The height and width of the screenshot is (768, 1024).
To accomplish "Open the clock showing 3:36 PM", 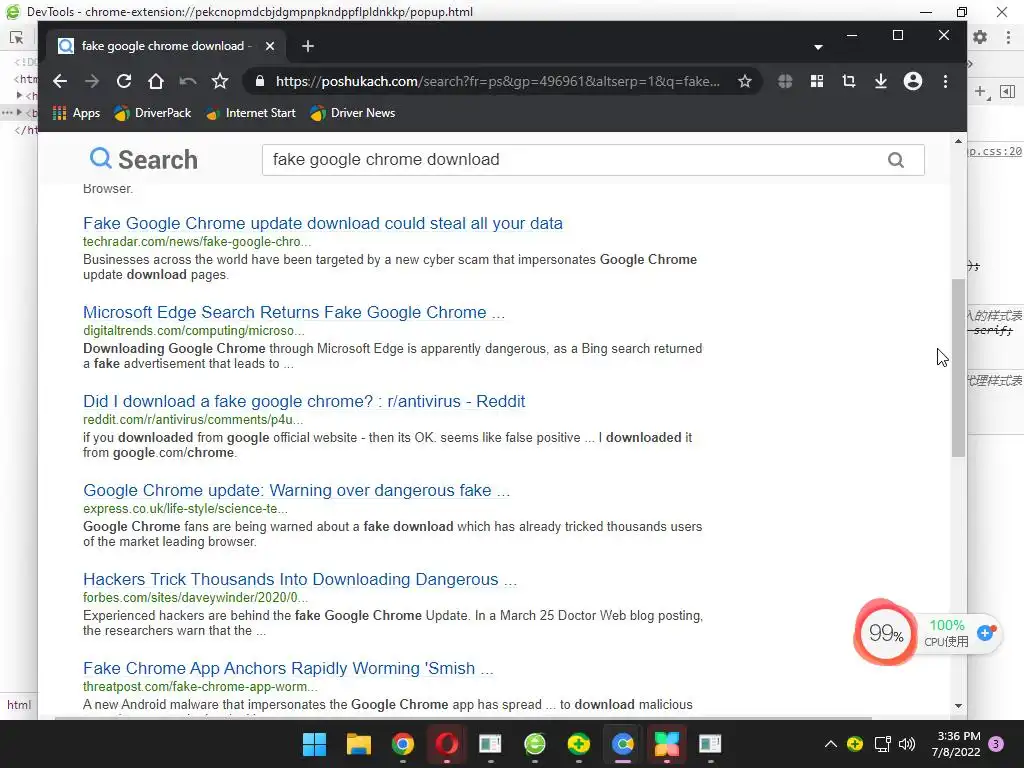I will click(956, 744).
